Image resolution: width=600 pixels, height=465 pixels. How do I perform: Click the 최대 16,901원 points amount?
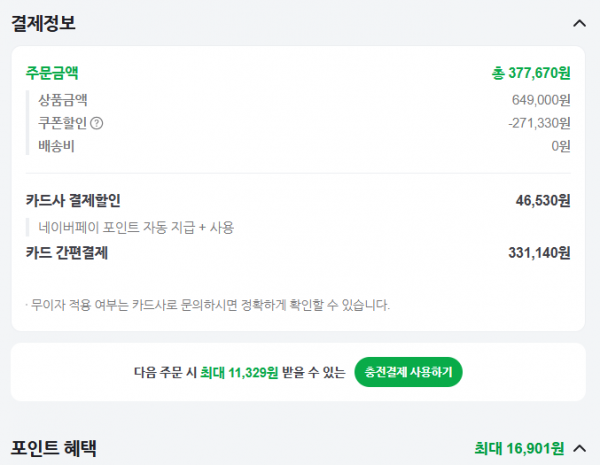pyautogui.click(x=519, y=448)
